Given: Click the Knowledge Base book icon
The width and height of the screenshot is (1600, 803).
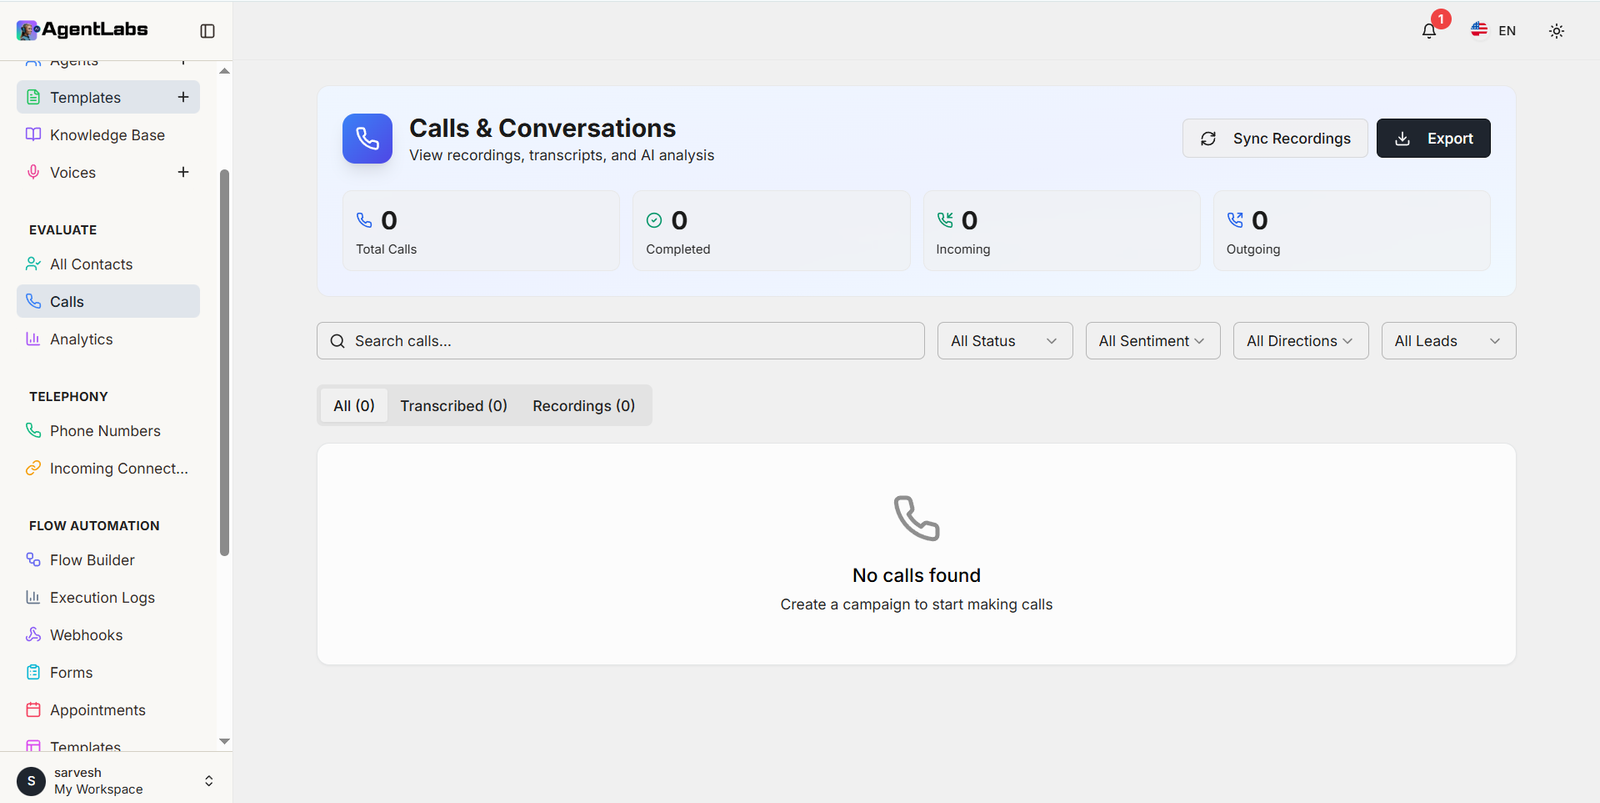Looking at the screenshot, I should (33, 134).
